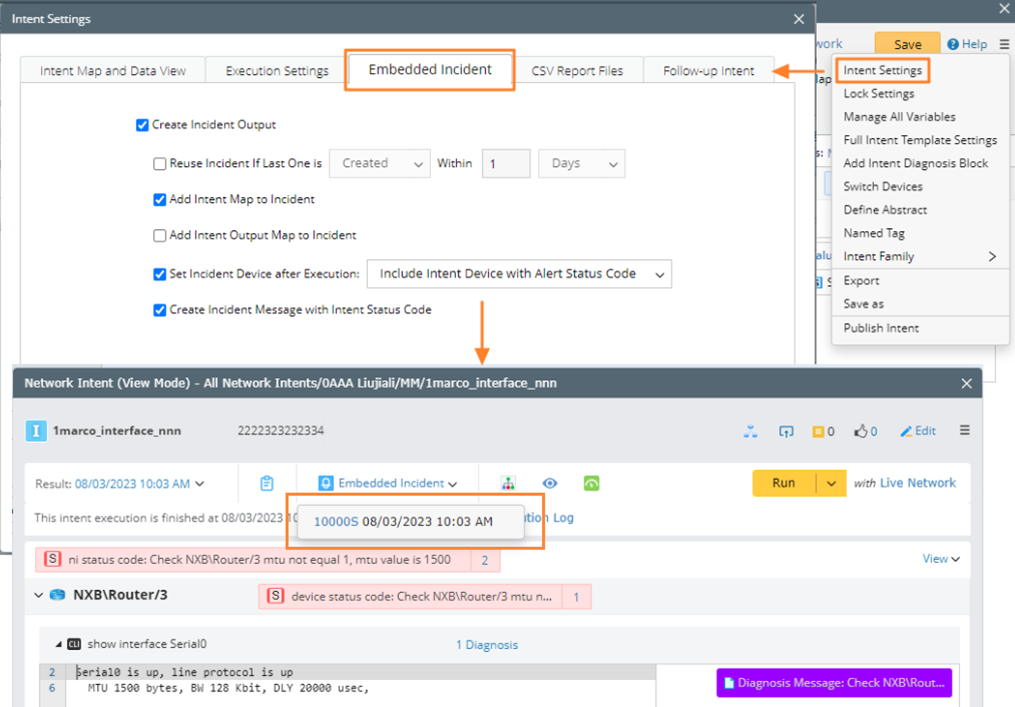Viewport: 1015px width, 707px height.
Task: Toggle Set Incident Device after Execution checkbox
Action: [x=159, y=274]
